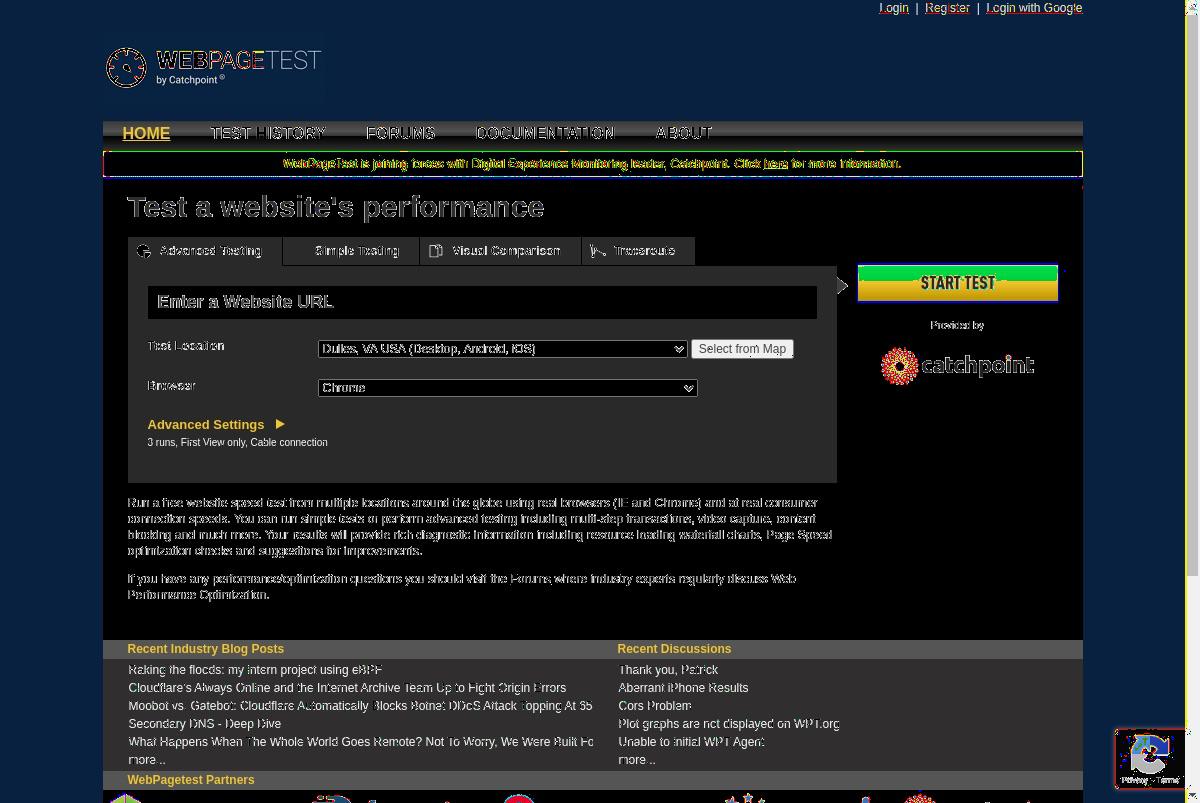Click Login with Google link
This screenshot has height=803, width=1200.
[x=1034, y=8]
